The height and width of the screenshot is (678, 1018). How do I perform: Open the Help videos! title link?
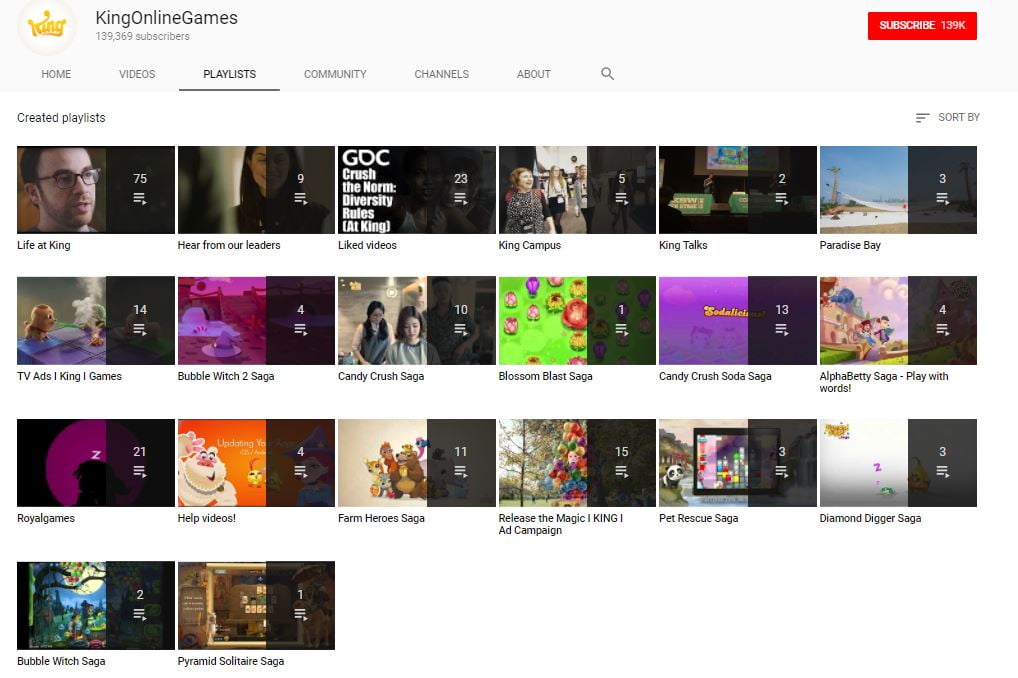[x=206, y=518]
